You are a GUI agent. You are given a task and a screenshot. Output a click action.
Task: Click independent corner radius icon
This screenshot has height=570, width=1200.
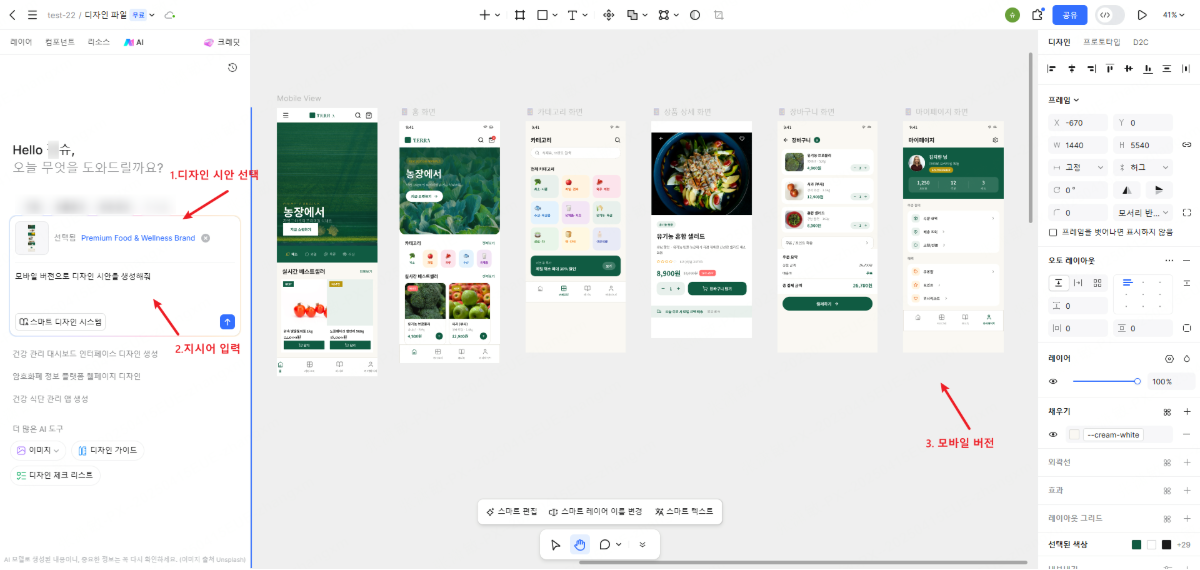(1187, 213)
